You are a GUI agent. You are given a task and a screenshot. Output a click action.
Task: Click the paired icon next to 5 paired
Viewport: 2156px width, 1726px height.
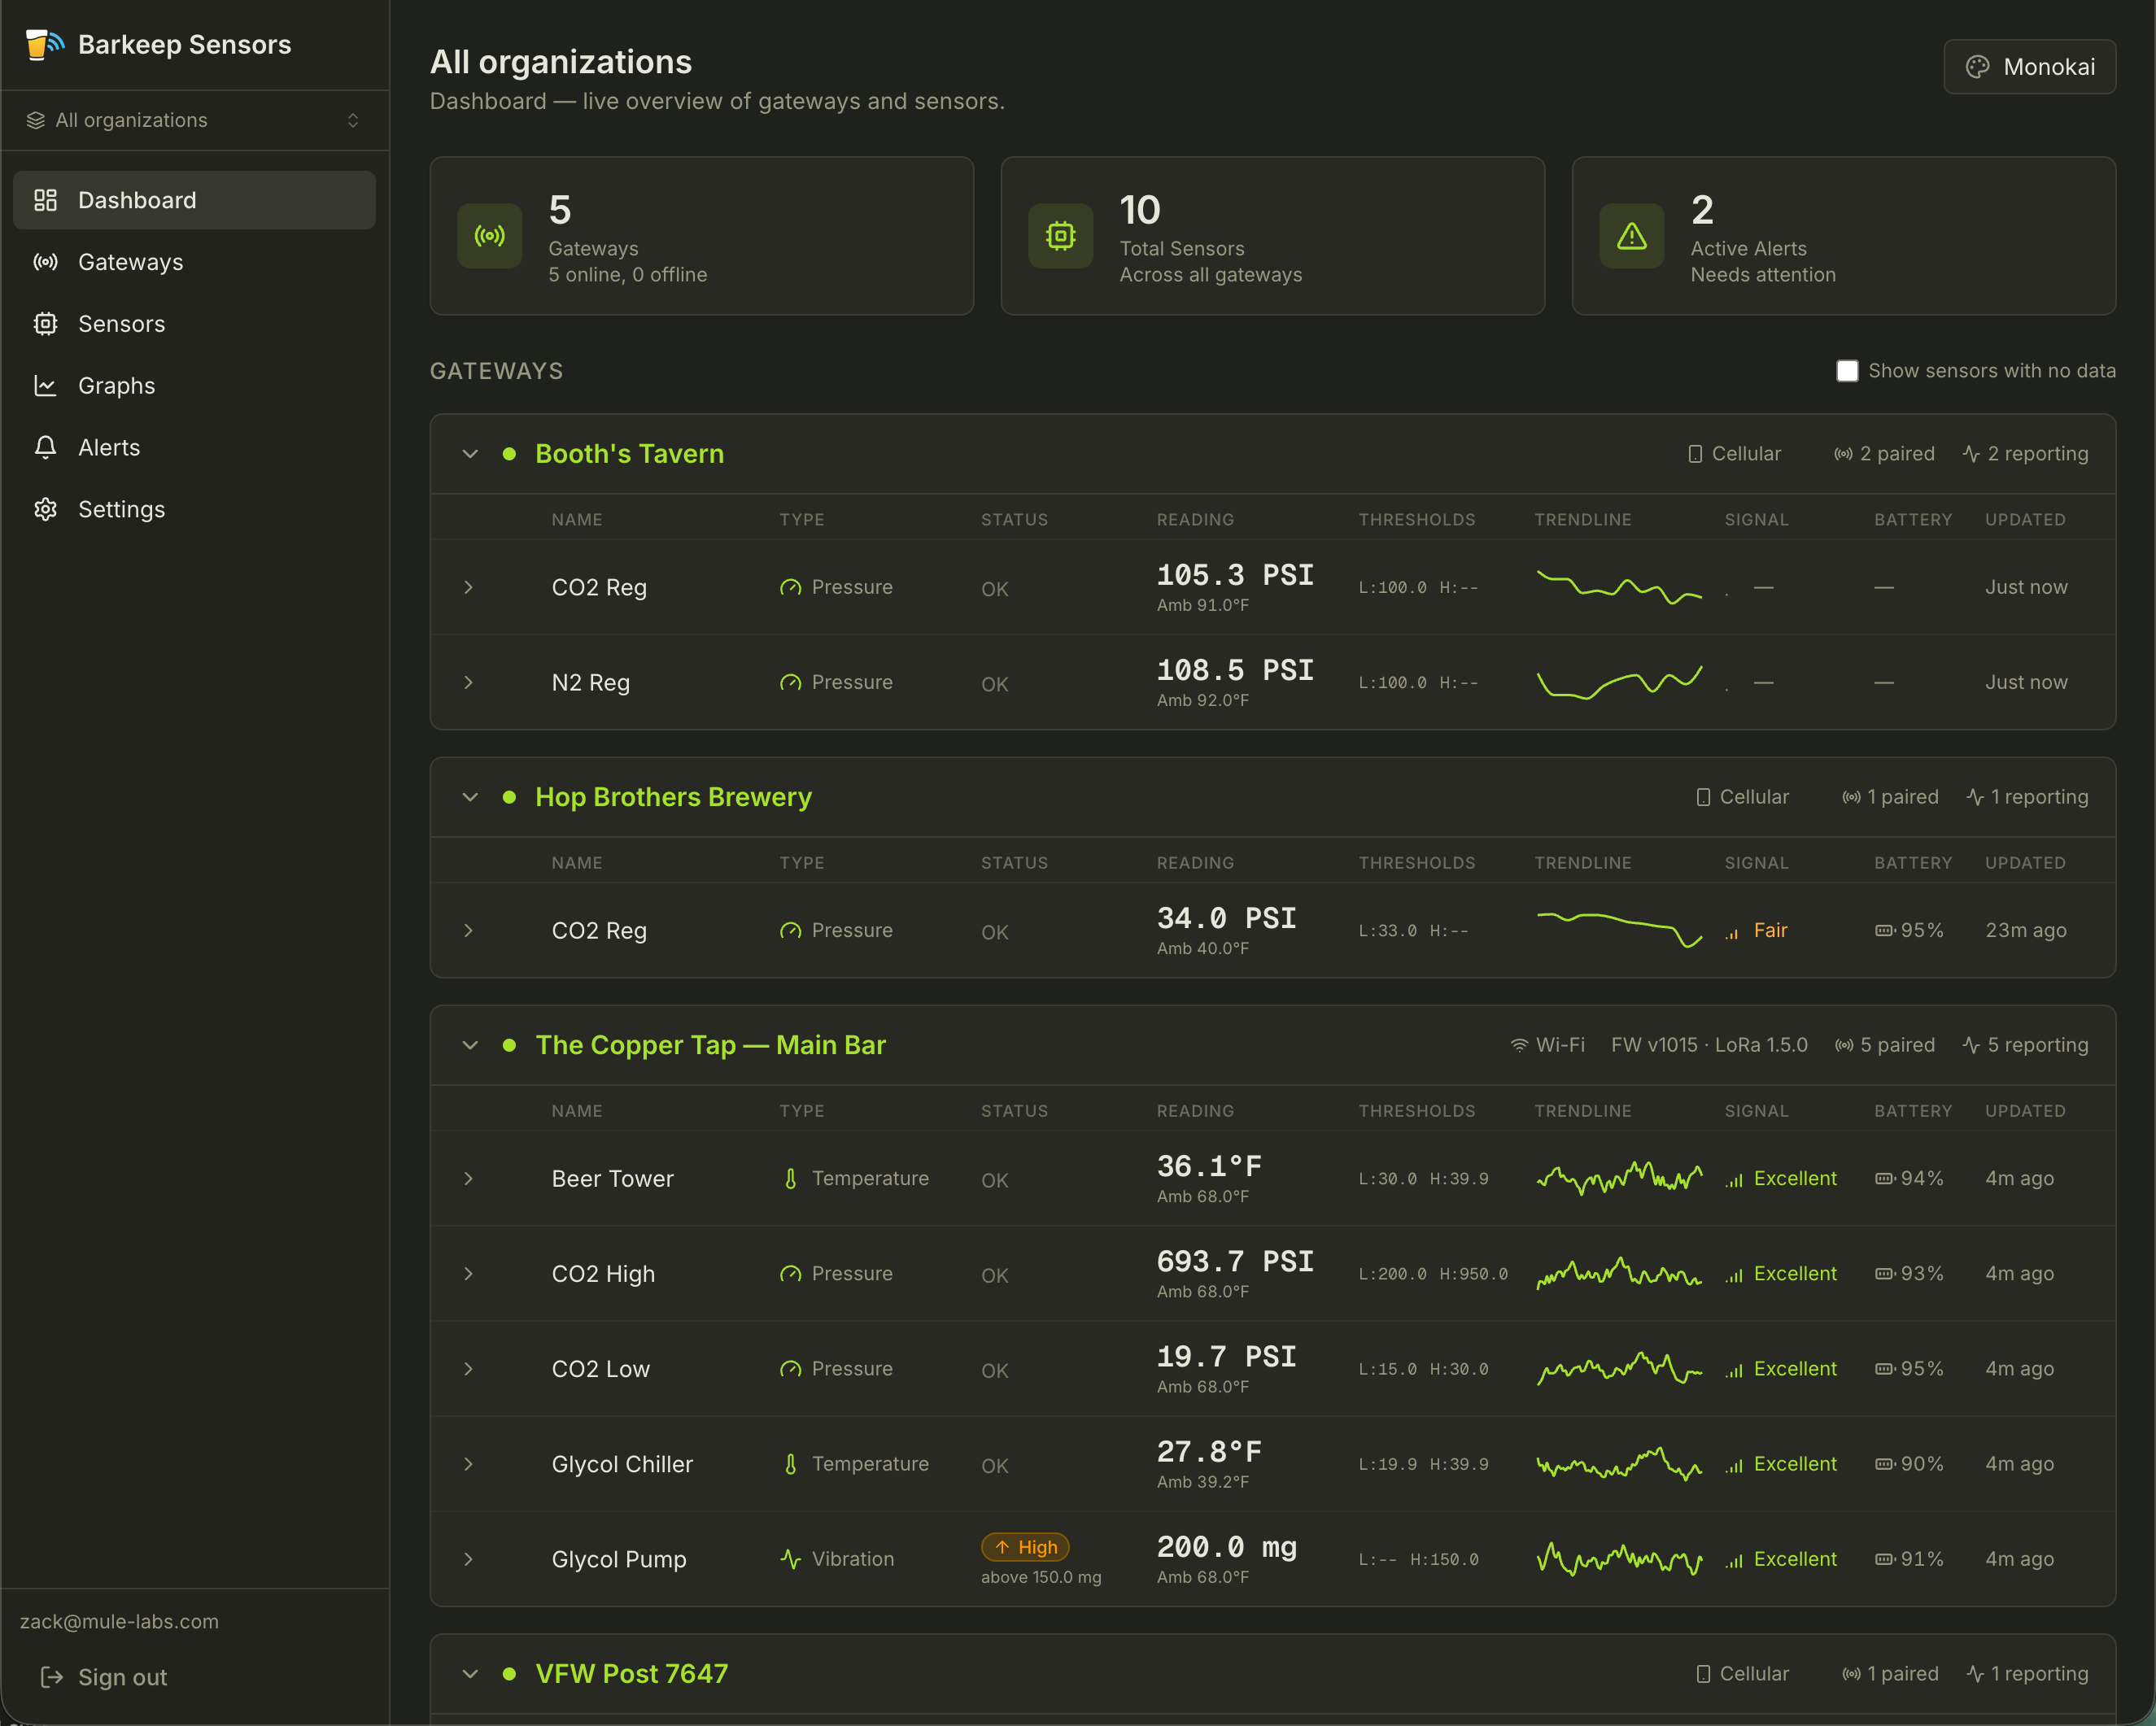click(1844, 1045)
